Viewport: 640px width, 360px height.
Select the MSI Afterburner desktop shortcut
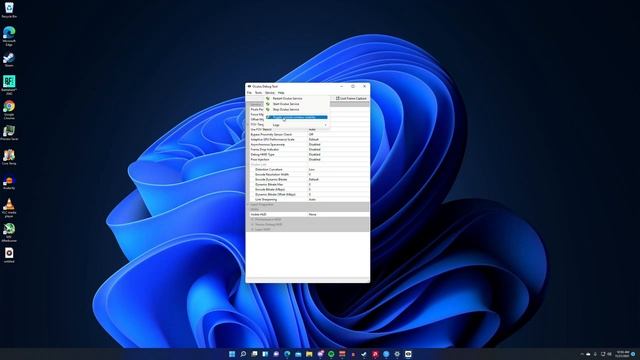click(x=9, y=232)
